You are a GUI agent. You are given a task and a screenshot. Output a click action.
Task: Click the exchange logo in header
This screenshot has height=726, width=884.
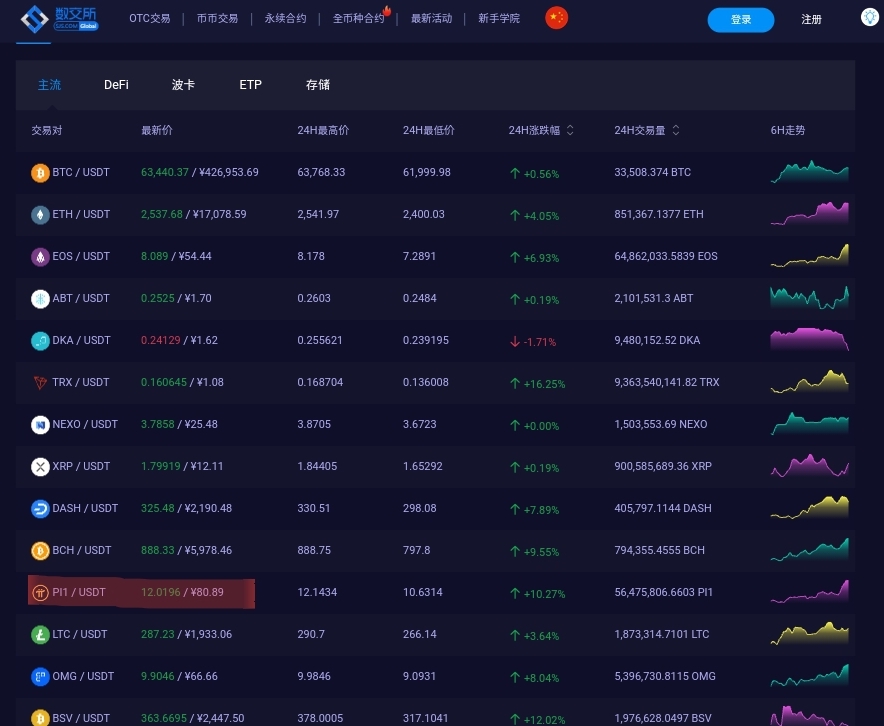(x=60, y=19)
